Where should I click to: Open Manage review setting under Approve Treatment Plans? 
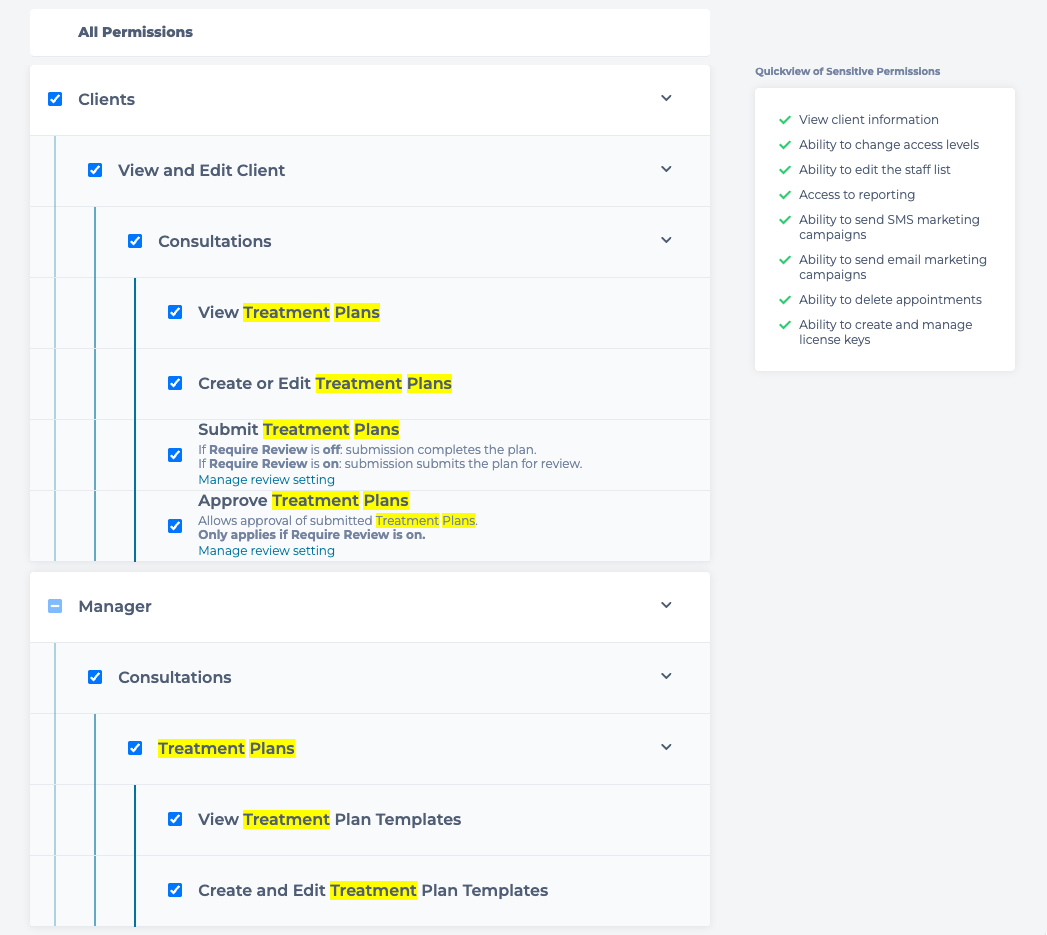point(266,551)
